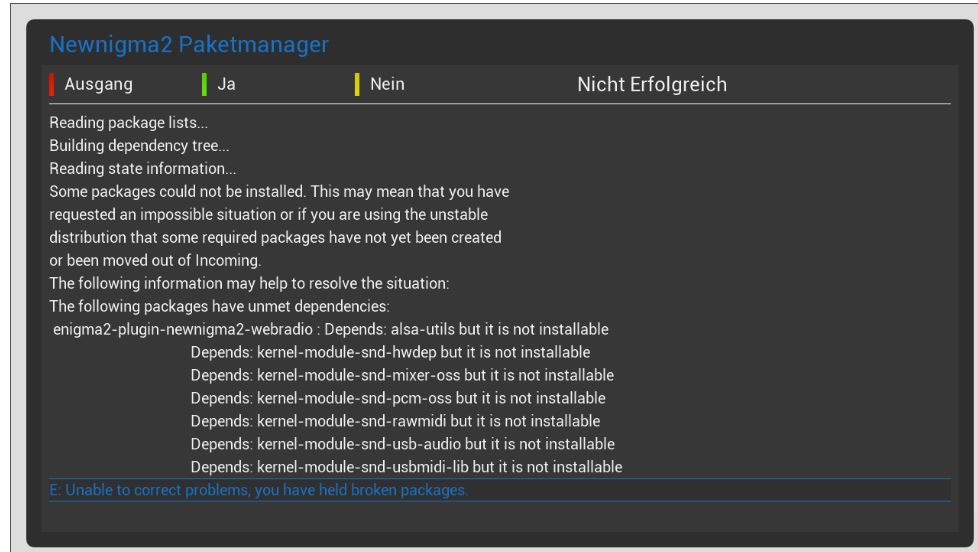Click the 'Some packages could not be installed' line
The height and width of the screenshot is (552, 978).
point(281,189)
